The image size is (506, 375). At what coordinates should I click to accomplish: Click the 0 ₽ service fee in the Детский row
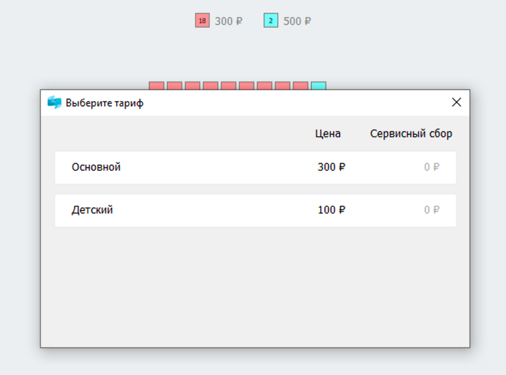click(432, 210)
